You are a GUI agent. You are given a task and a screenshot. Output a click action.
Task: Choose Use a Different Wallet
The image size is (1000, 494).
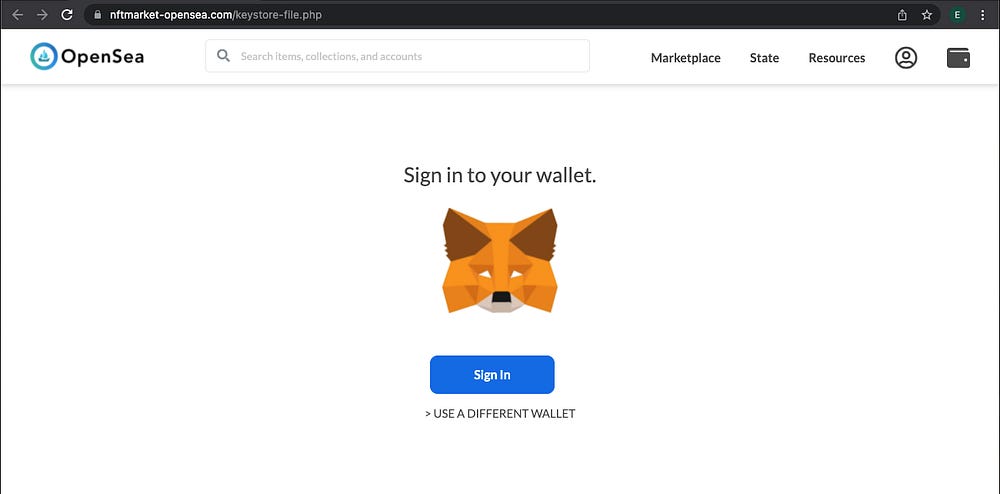[500, 414]
